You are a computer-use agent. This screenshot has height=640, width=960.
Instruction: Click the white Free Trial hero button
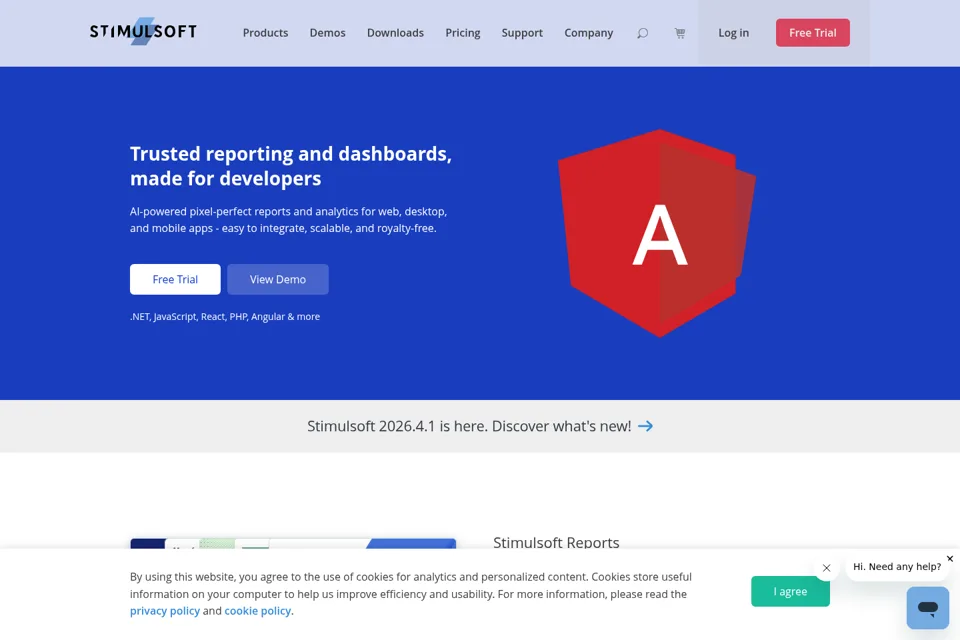pyautogui.click(x=175, y=279)
